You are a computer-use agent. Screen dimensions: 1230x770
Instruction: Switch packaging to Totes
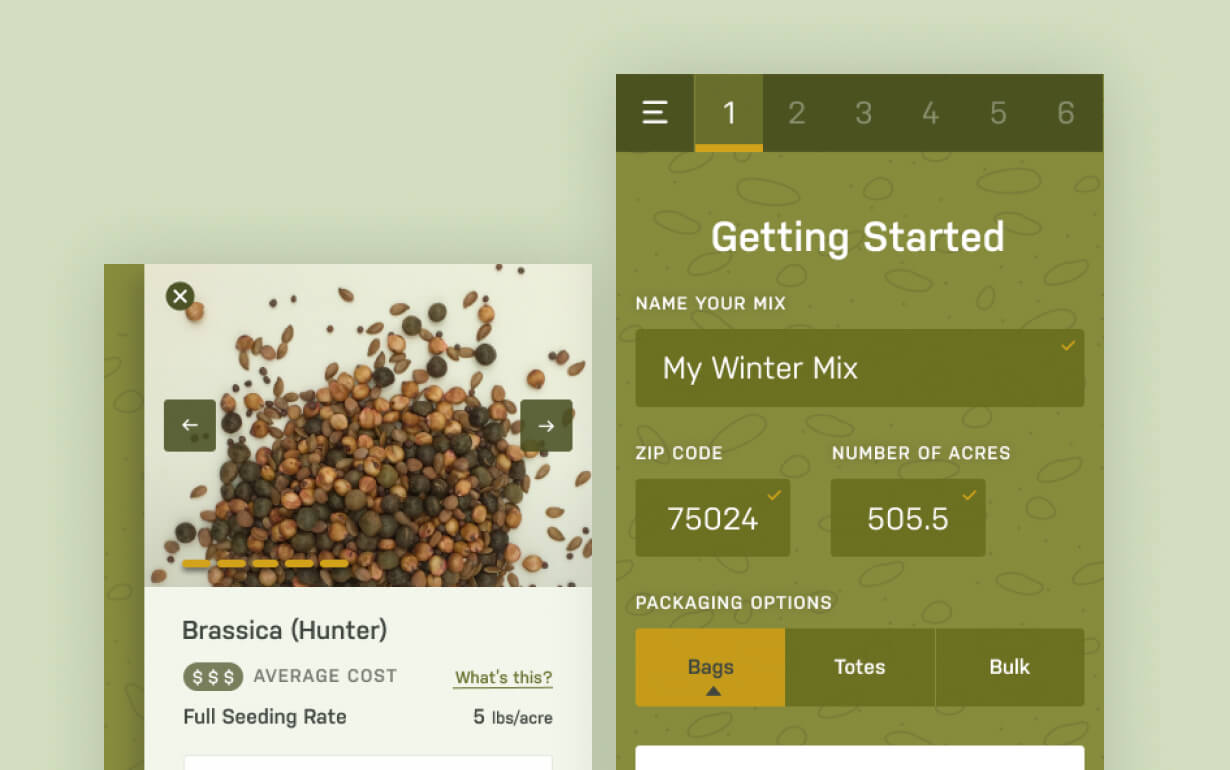[x=860, y=667]
